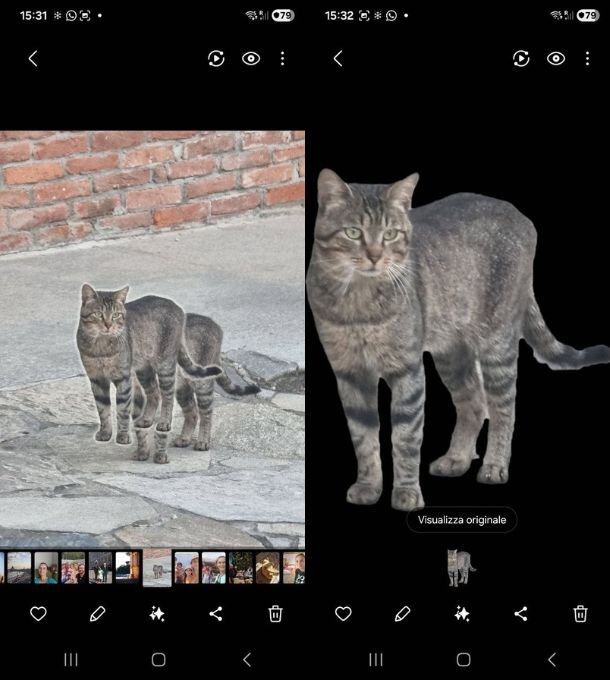This screenshot has width=610, height=680.
Task: Go back using the left screen's top arrow
Action: 33,59
